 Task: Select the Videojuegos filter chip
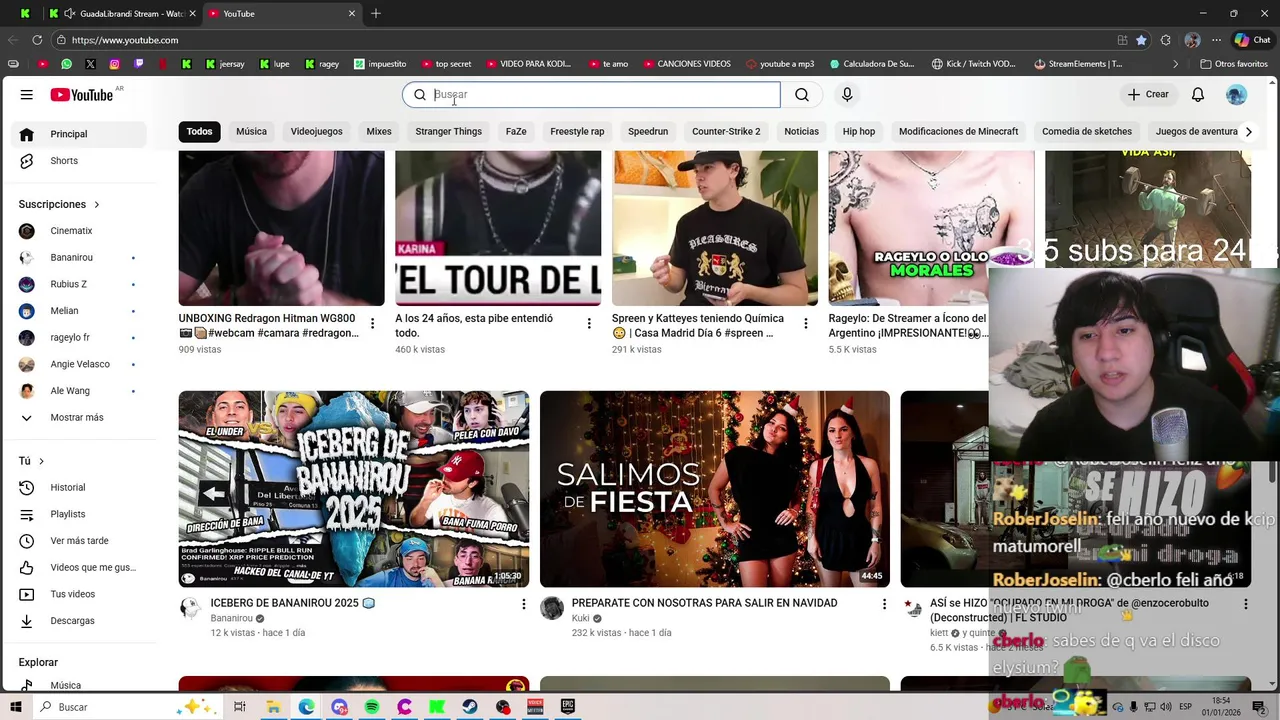[316, 131]
